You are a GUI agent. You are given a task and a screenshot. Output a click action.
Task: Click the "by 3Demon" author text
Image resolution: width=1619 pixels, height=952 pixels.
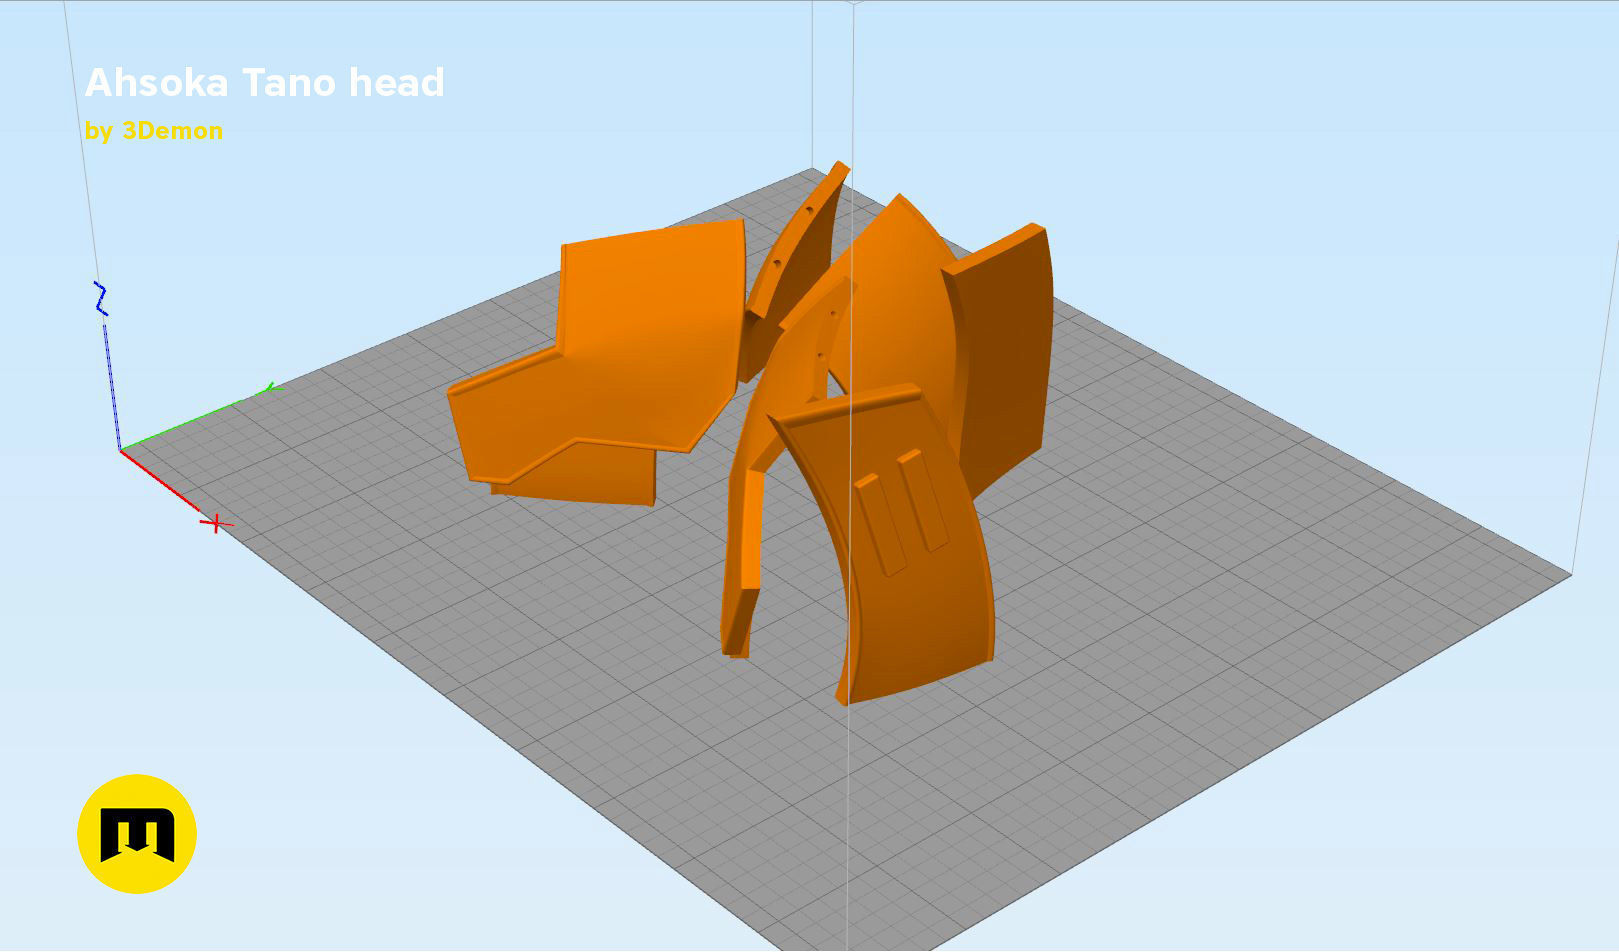click(x=154, y=131)
